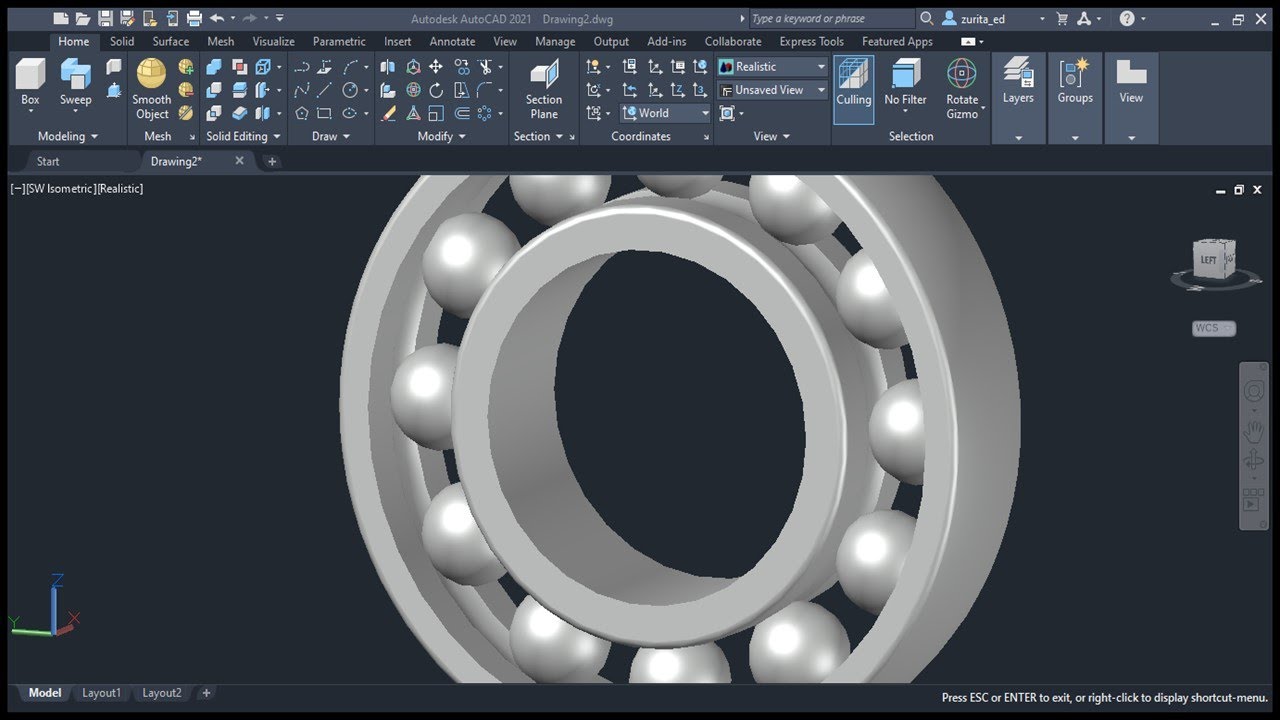Click the Plot printer icon

pyautogui.click(x=194, y=18)
